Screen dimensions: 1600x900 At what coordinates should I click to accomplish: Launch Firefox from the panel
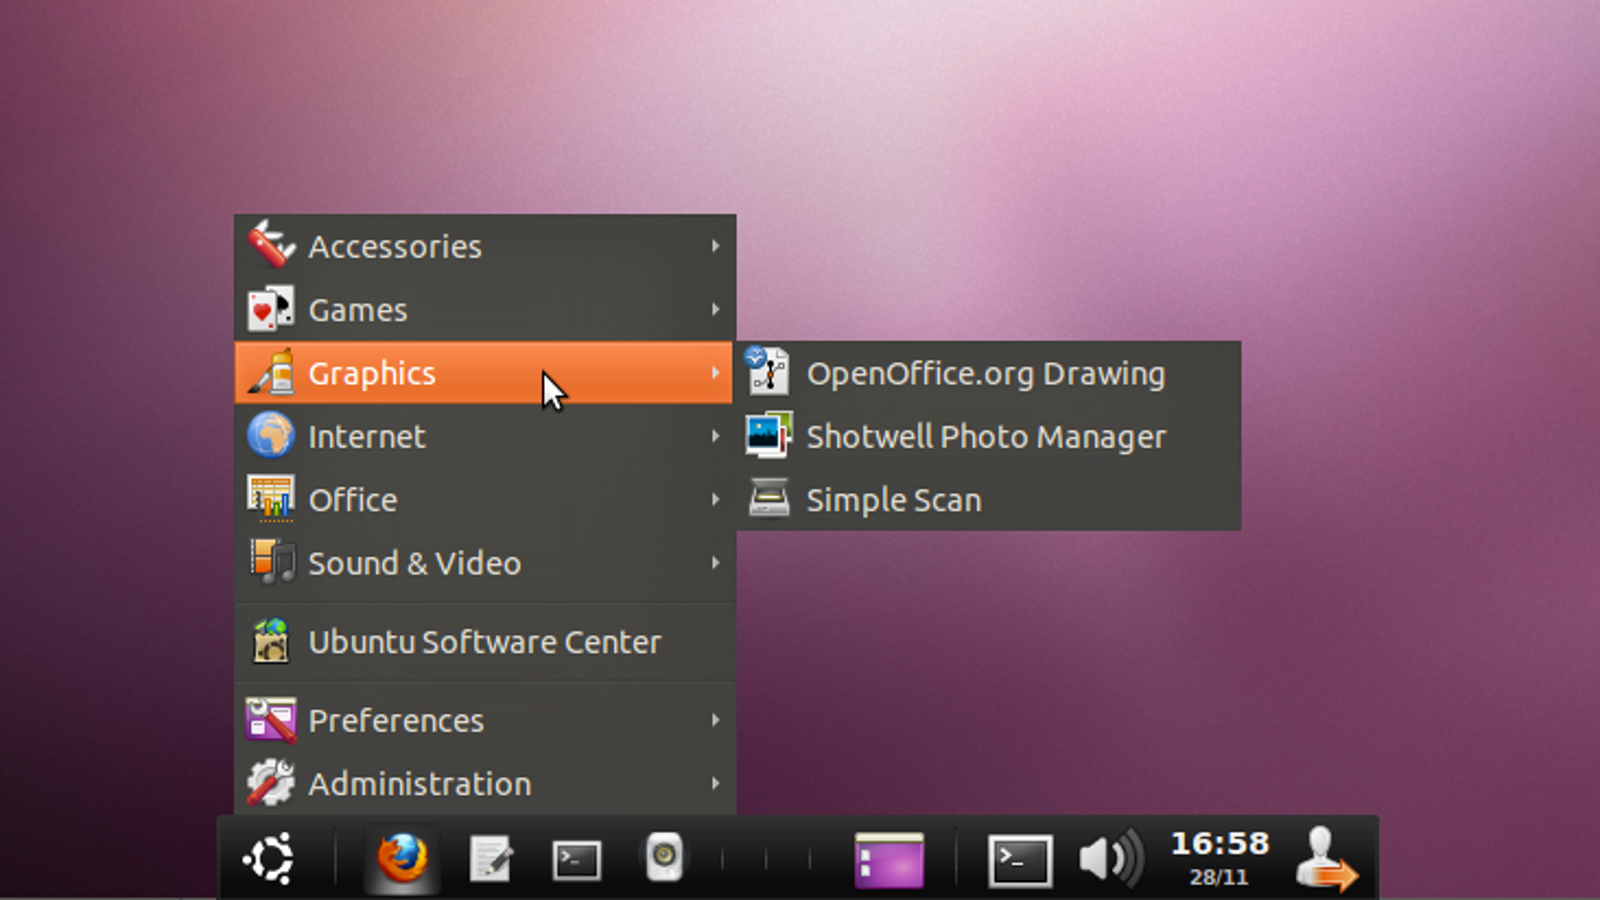point(402,858)
